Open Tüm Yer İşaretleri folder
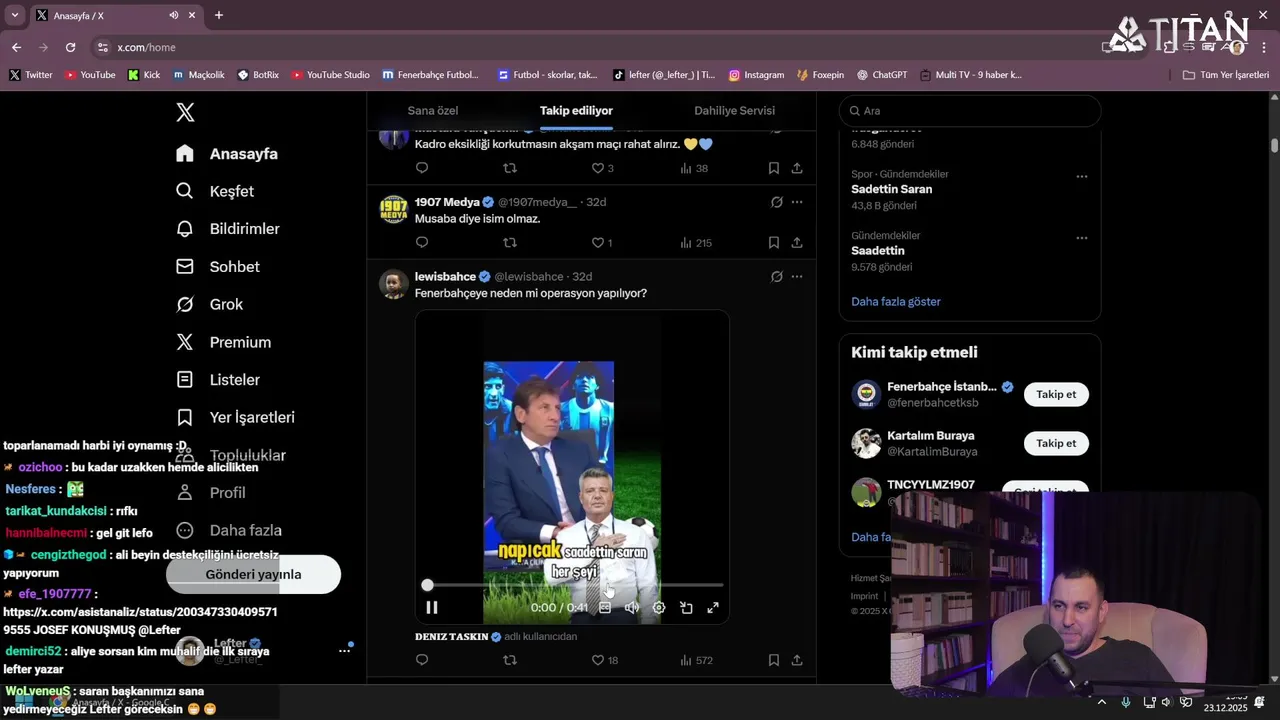The height and width of the screenshot is (720, 1280). [1225, 75]
